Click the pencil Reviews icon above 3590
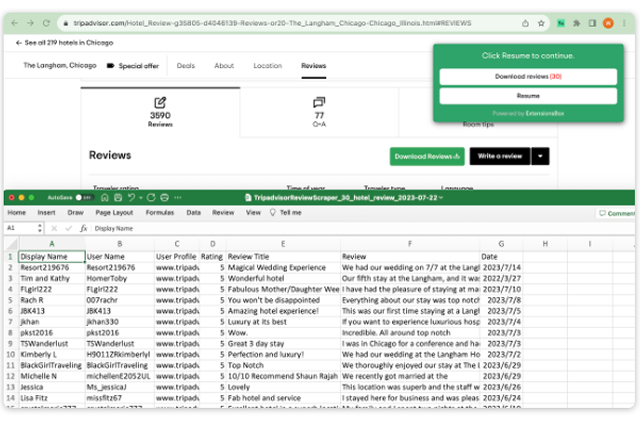This screenshot has height=427, width=640. tap(160, 102)
